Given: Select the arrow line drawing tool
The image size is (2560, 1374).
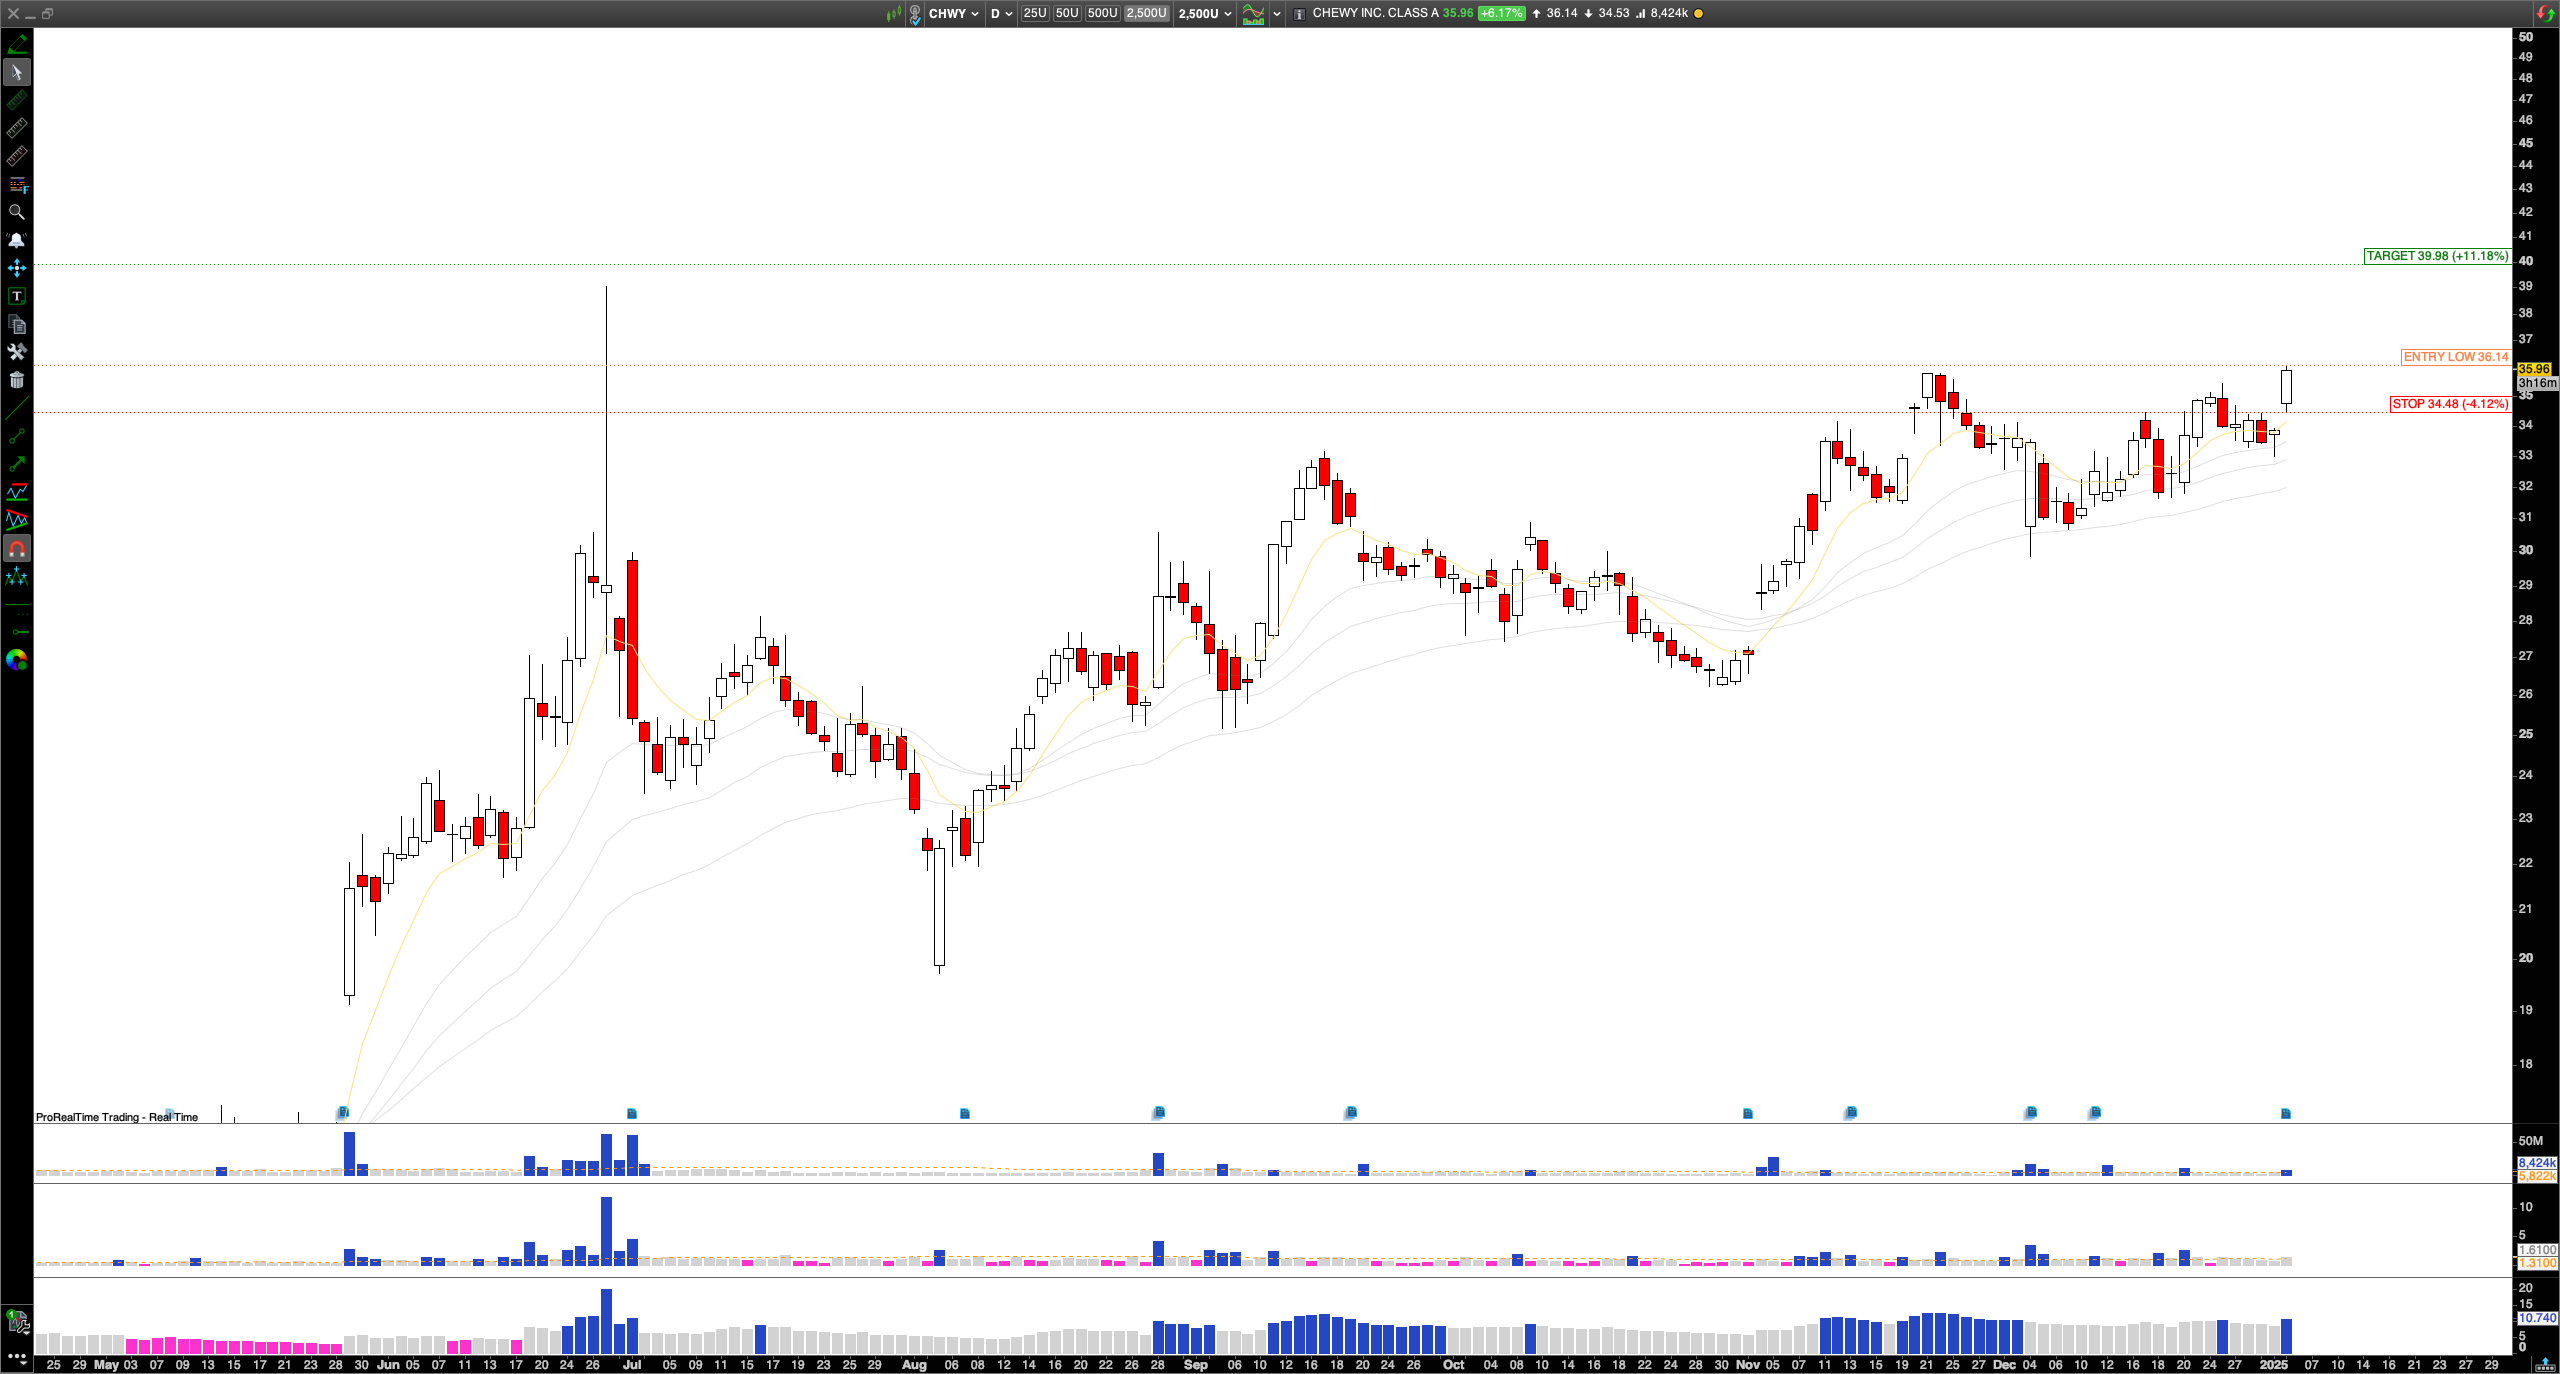Looking at the screenshot, I should tap(16, 464).
